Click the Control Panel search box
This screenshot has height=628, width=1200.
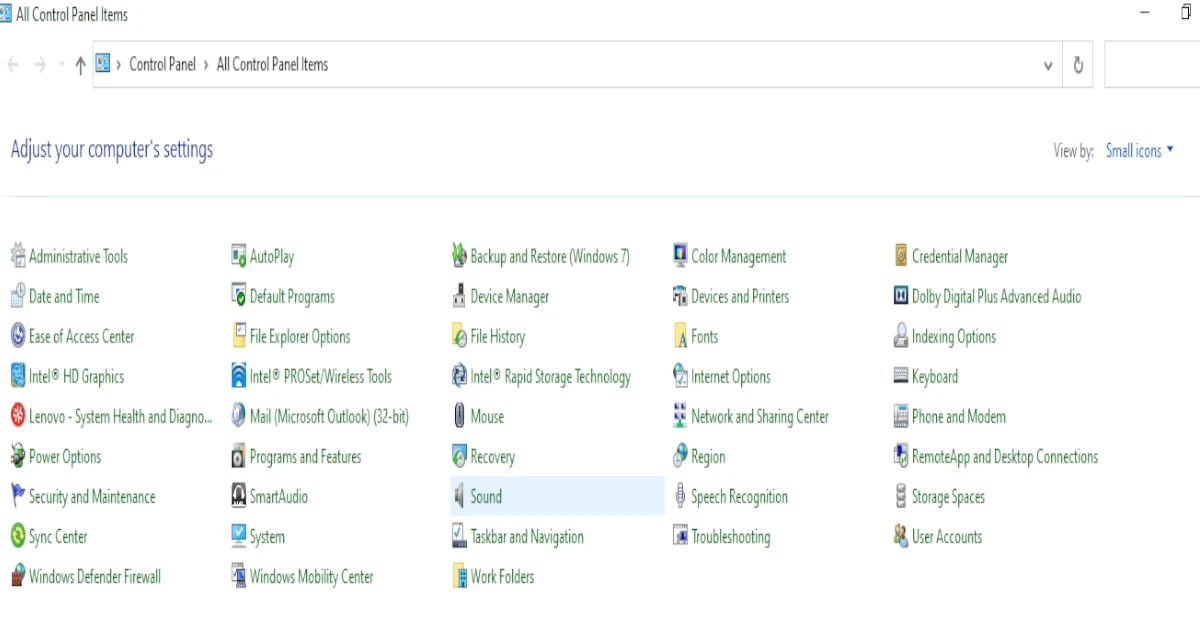click(x=1150, y=65)
